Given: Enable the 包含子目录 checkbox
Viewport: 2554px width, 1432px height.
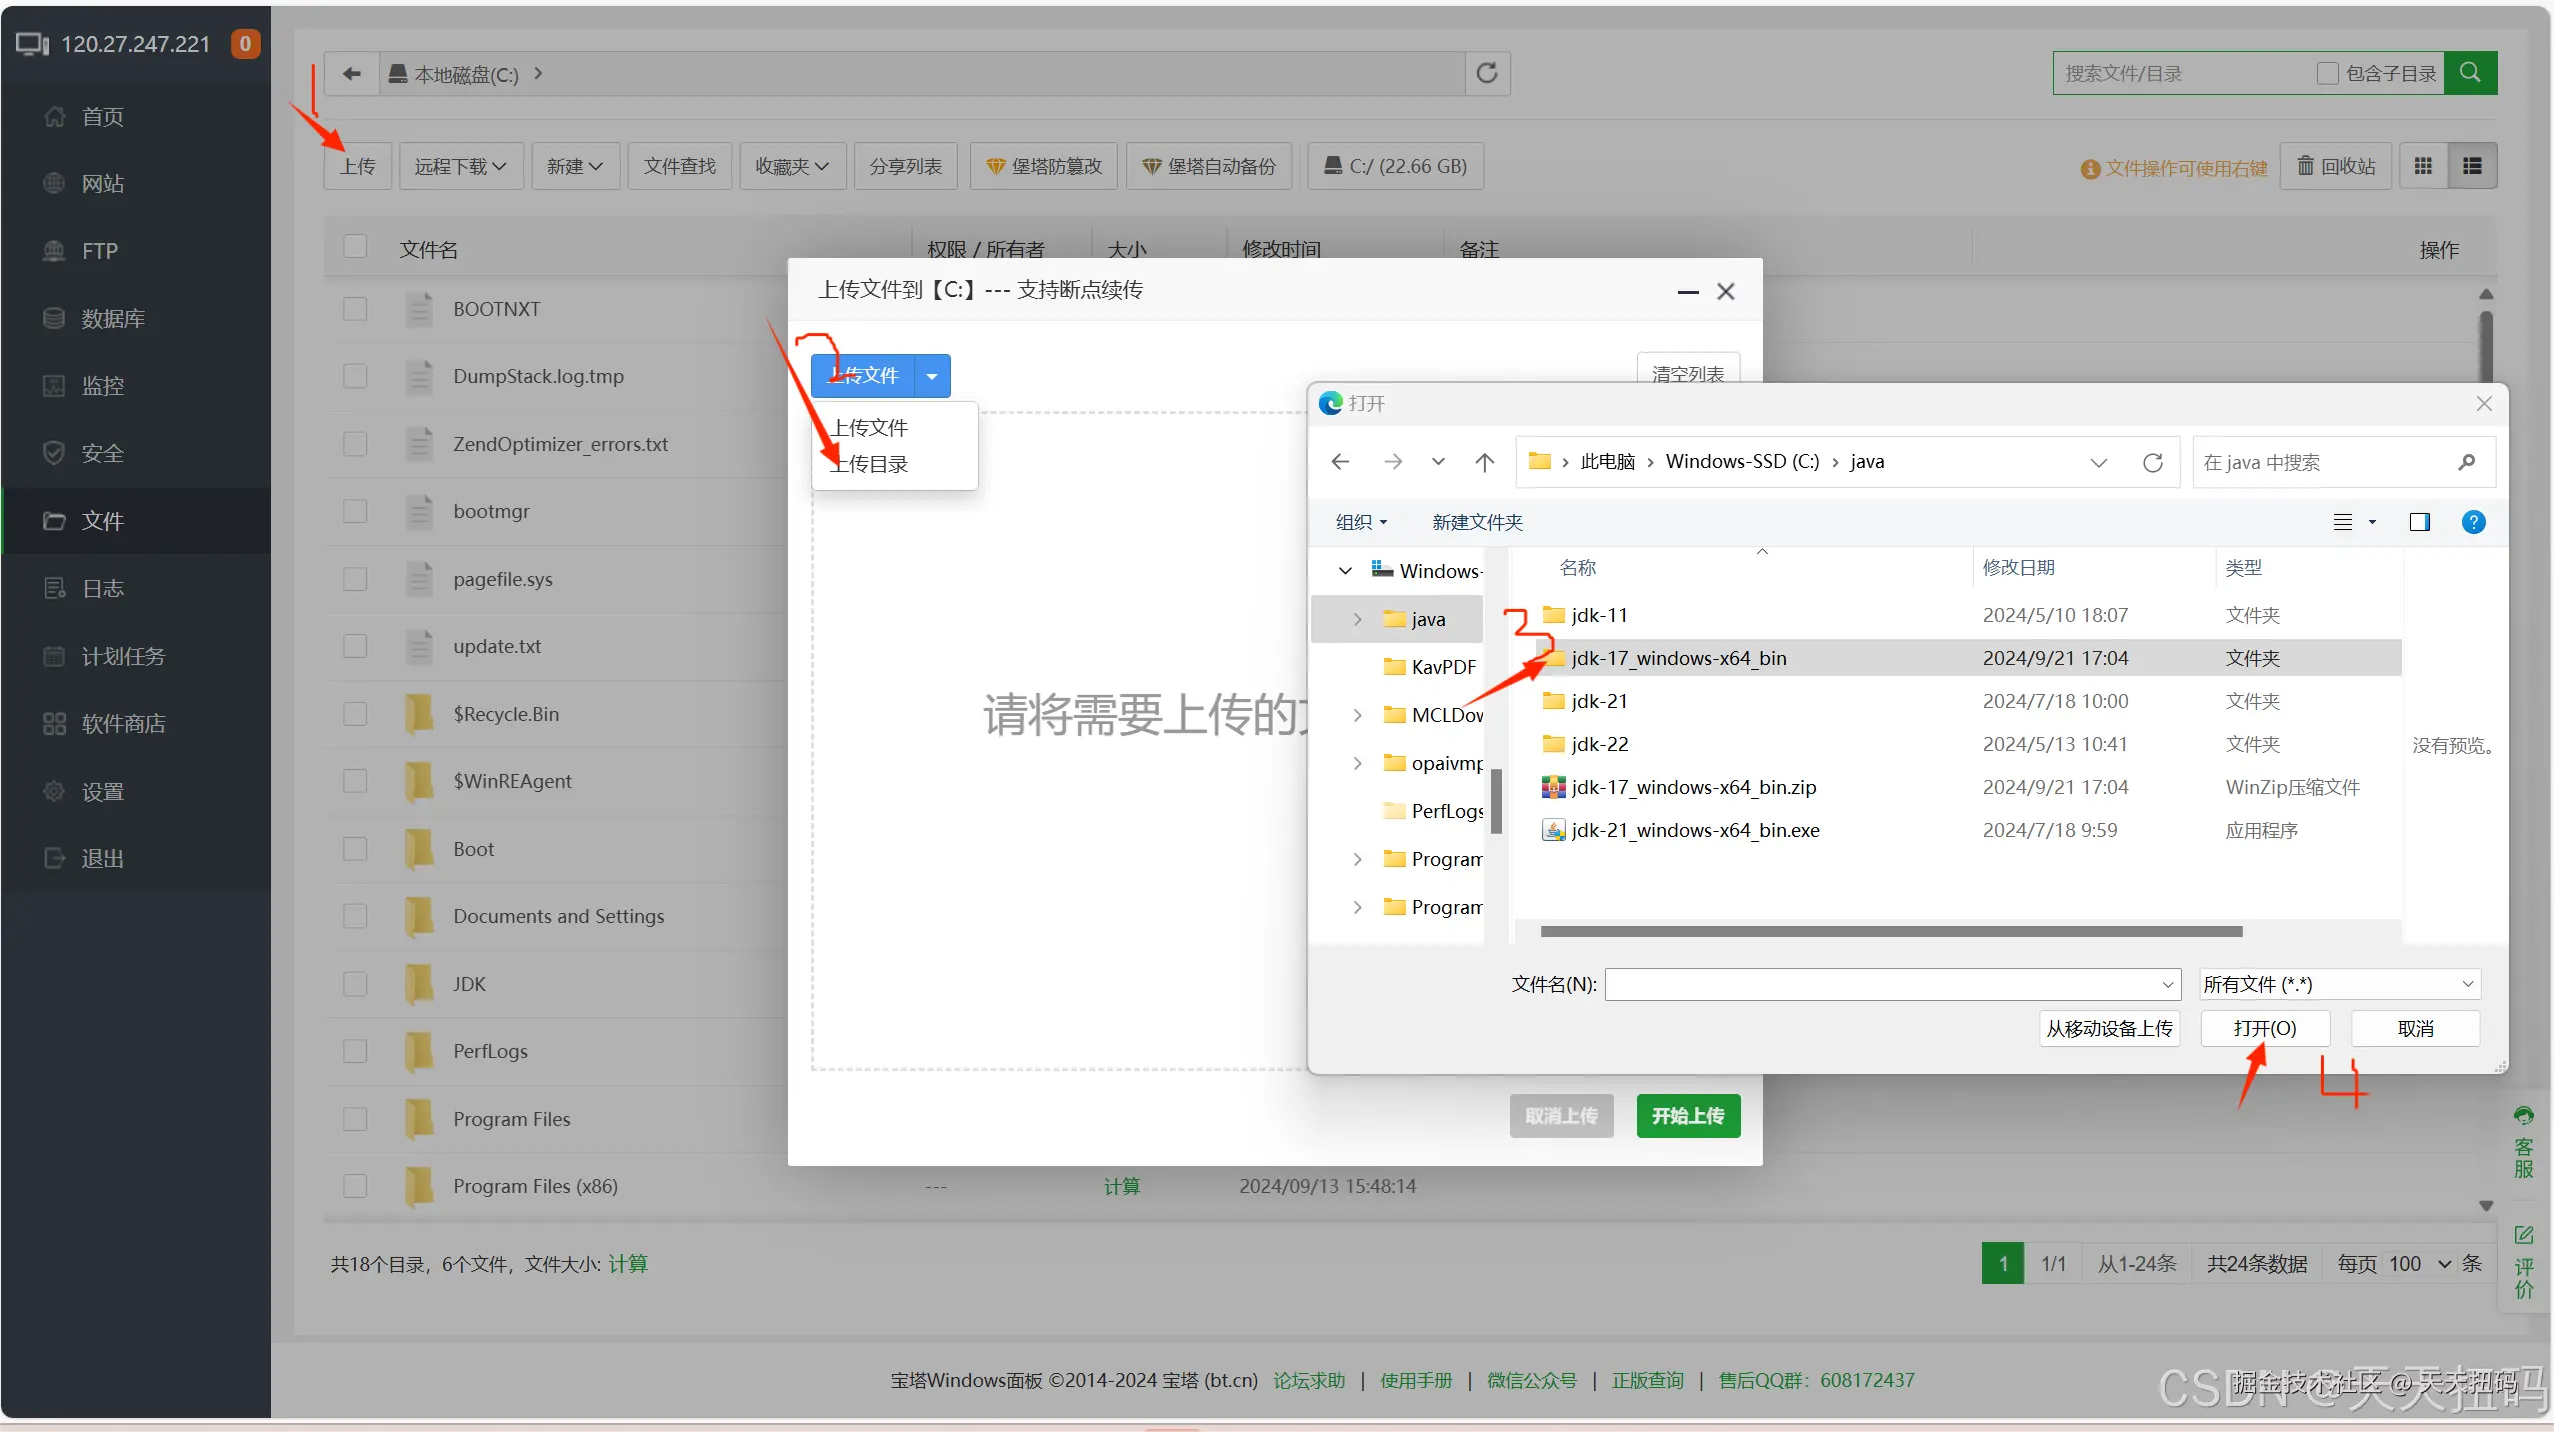Looking at the screenshot, I should (x=2327, y=73).
